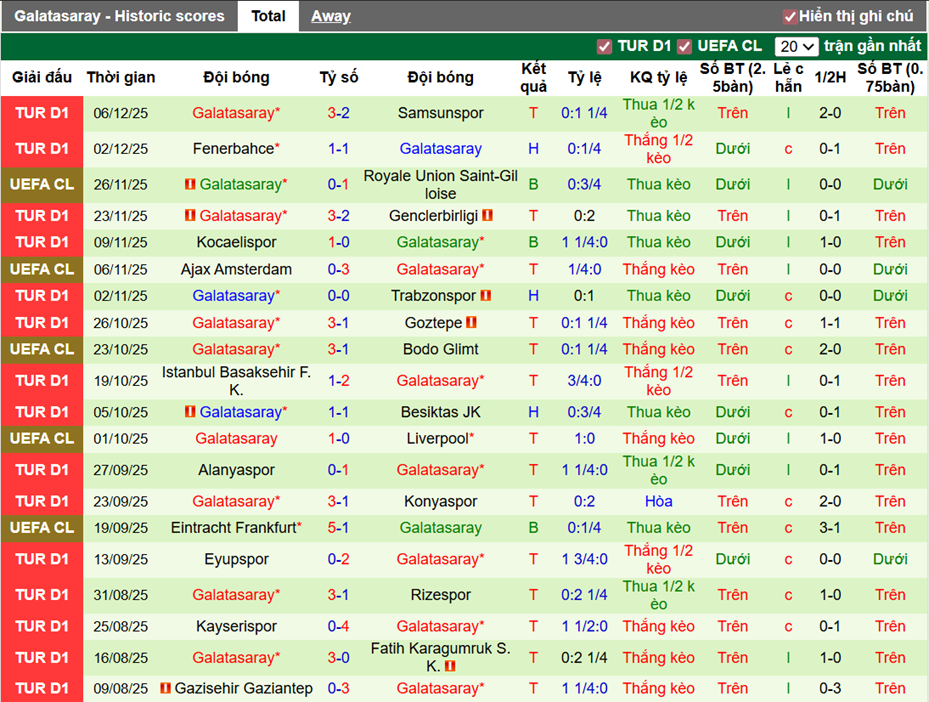Open the Eyupspor team link
Image resolution: width=929 pixels, height=702 pixels.
(236, 559)
